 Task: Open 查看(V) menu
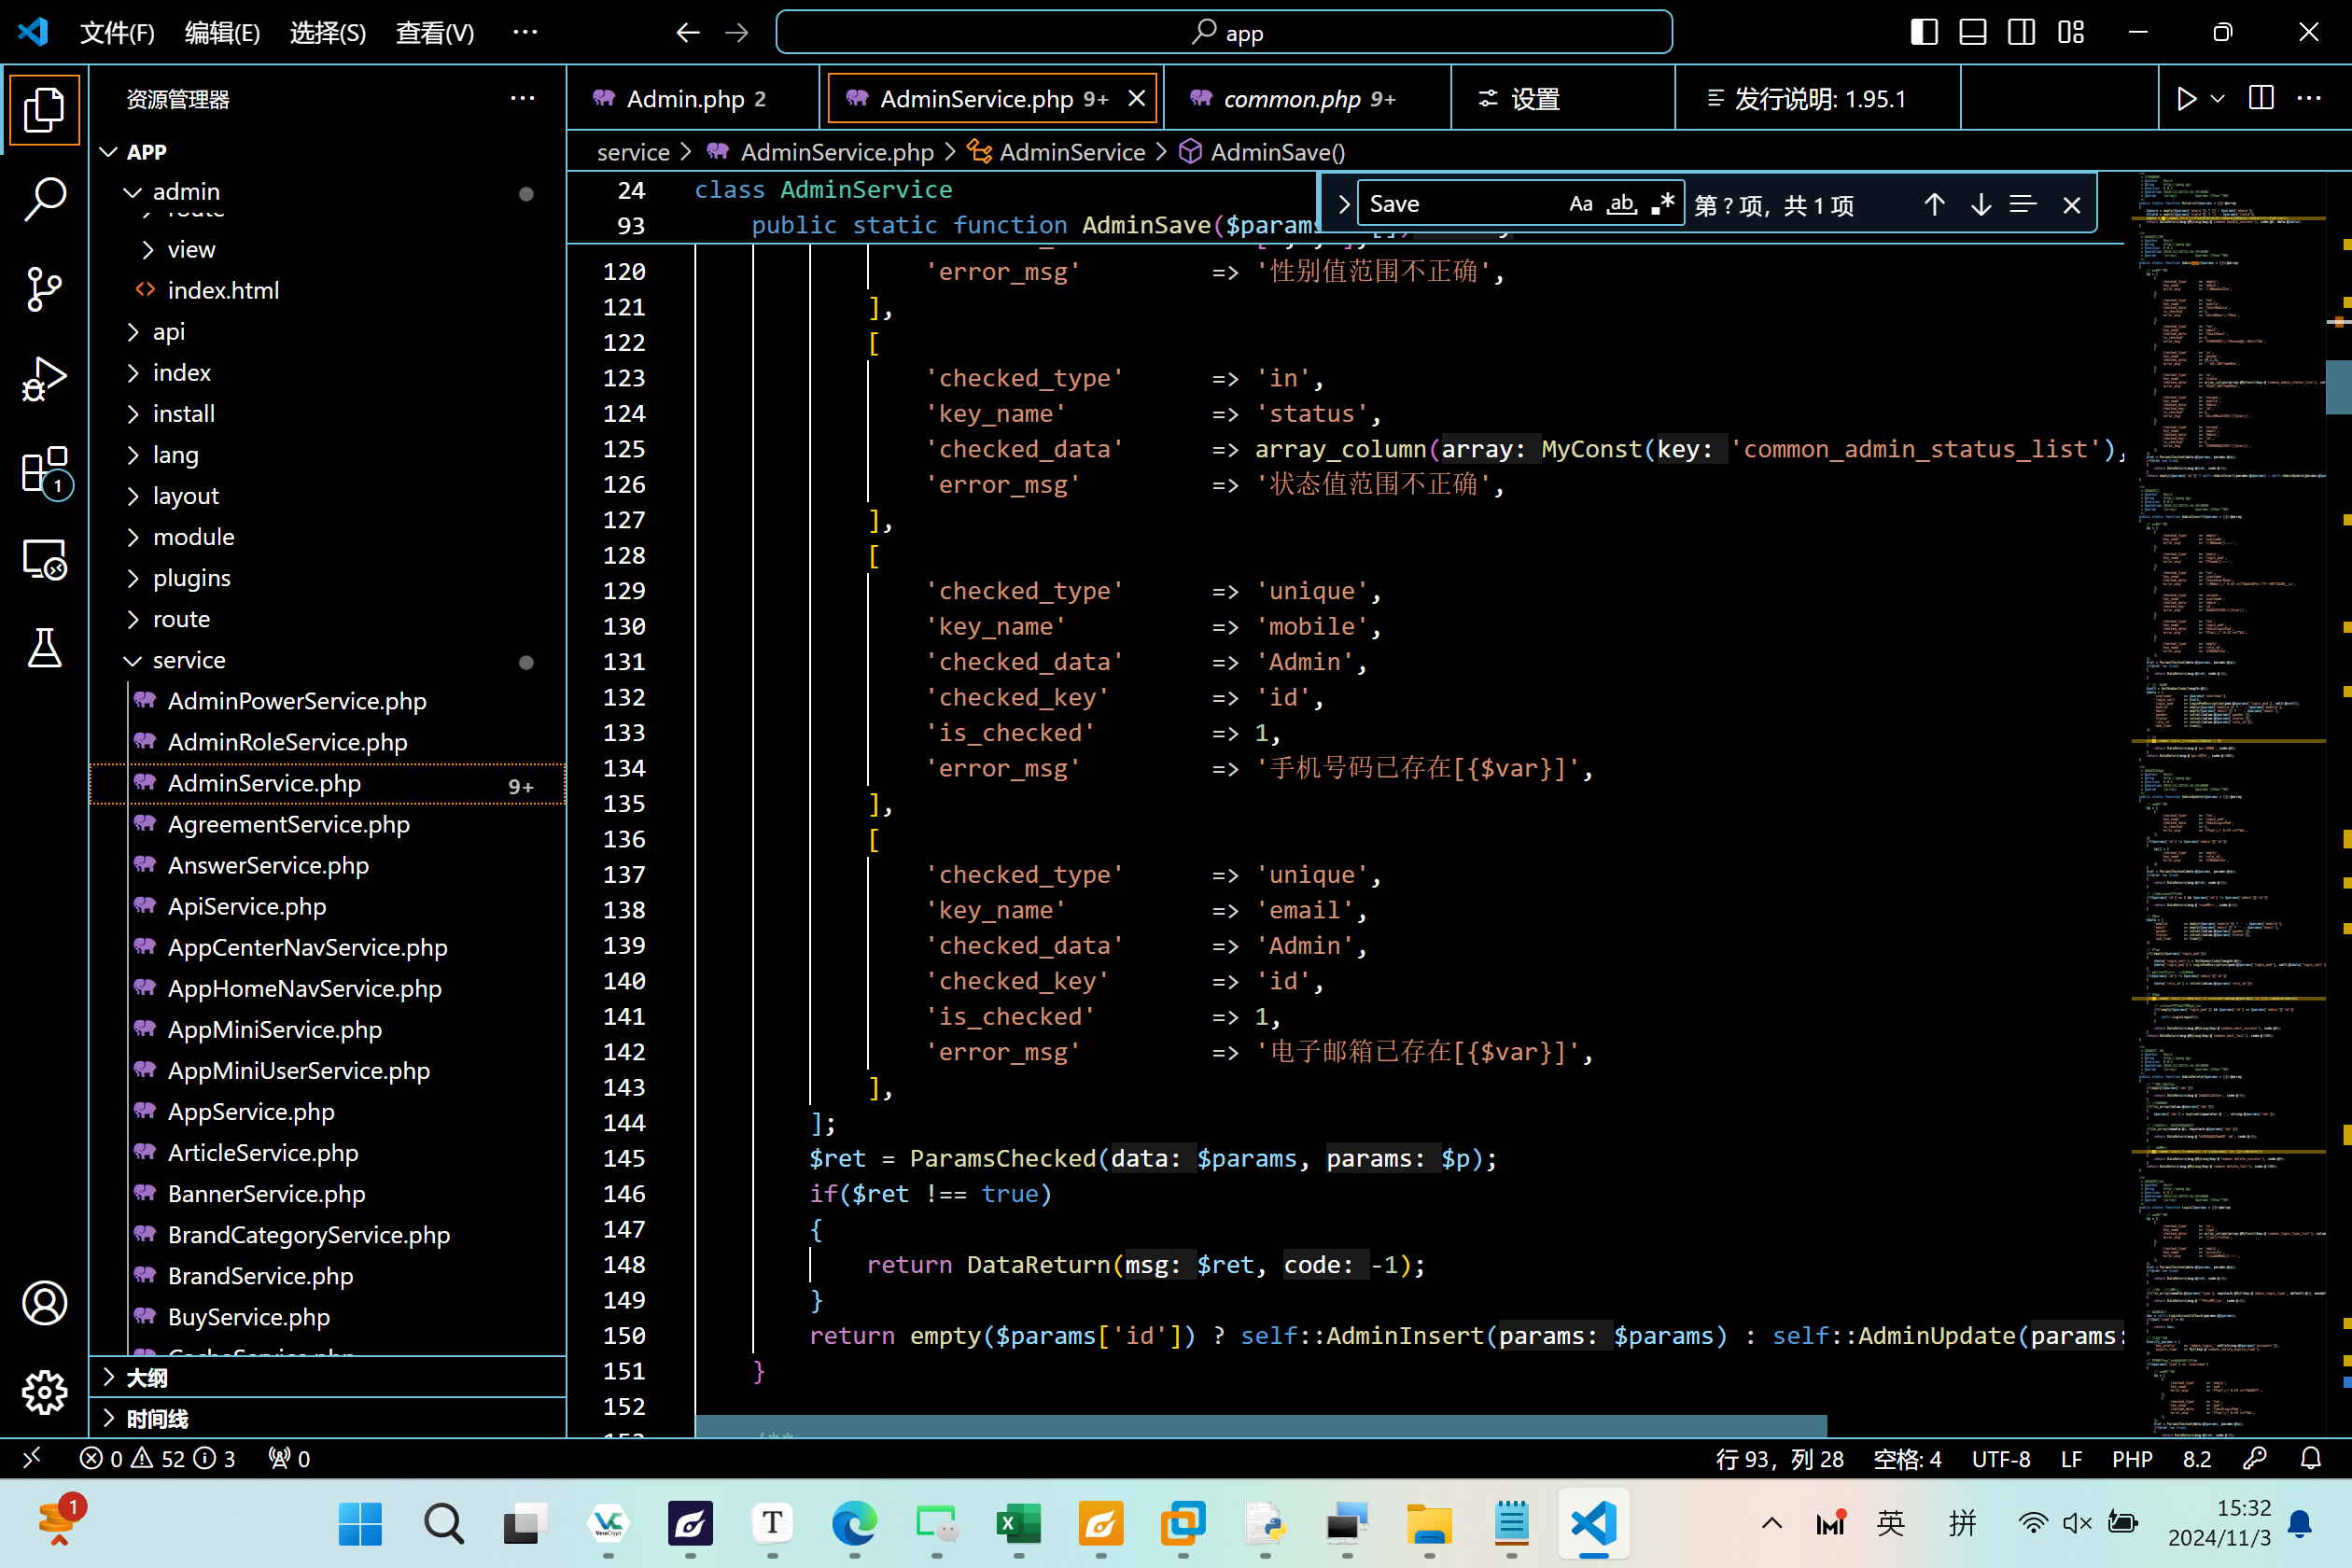[435, 33]
